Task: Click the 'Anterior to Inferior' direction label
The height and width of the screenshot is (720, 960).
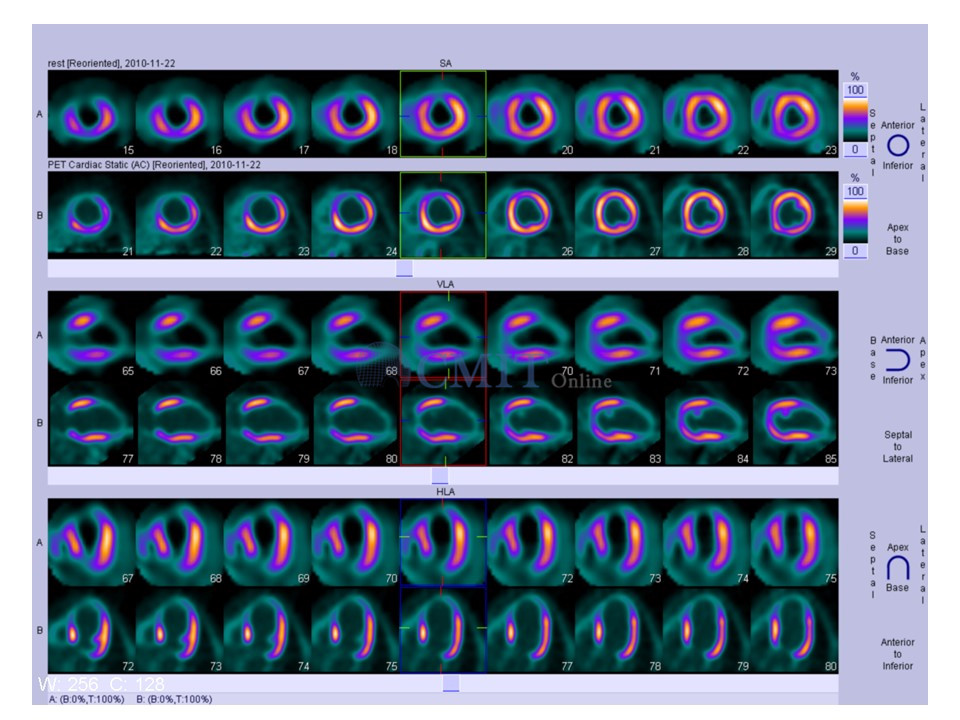Action: point(898,654)
